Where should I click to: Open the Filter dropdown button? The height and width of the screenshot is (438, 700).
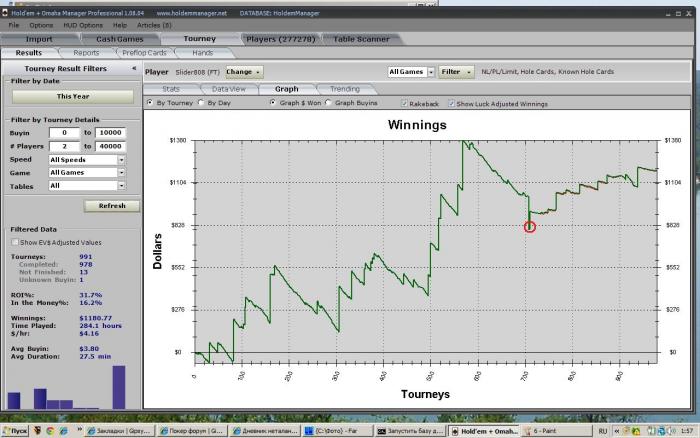point(456,71)
